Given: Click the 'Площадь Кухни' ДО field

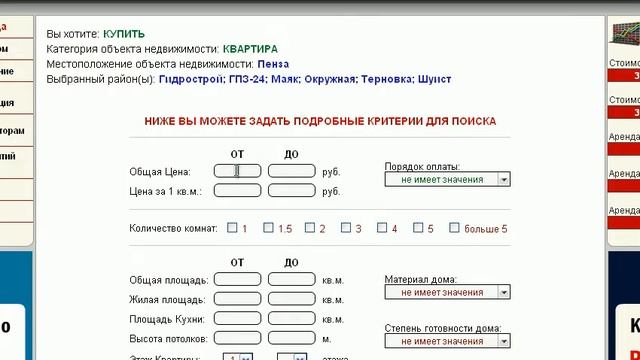Looking at the screenshot, I should click(x=292, y=318).
